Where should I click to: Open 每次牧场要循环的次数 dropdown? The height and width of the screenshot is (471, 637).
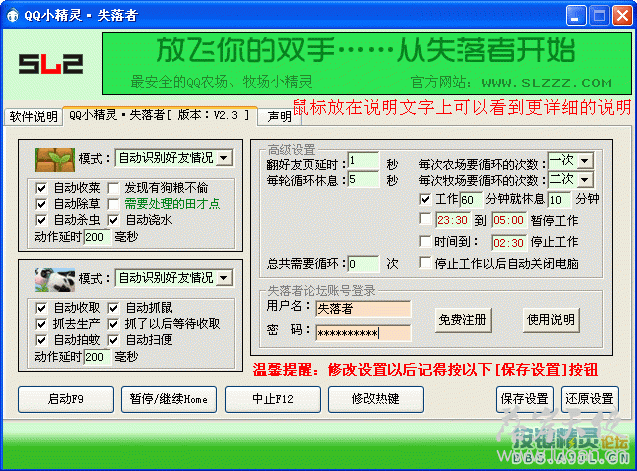click(585, 180)
